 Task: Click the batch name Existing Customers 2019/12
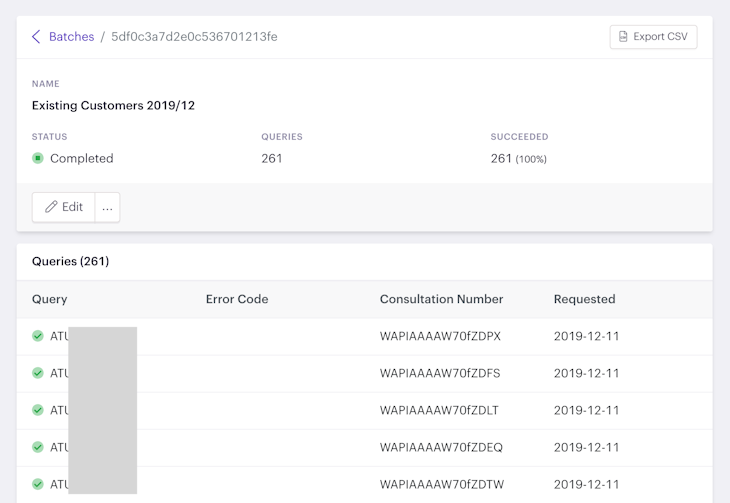click(x=113, y=105)
